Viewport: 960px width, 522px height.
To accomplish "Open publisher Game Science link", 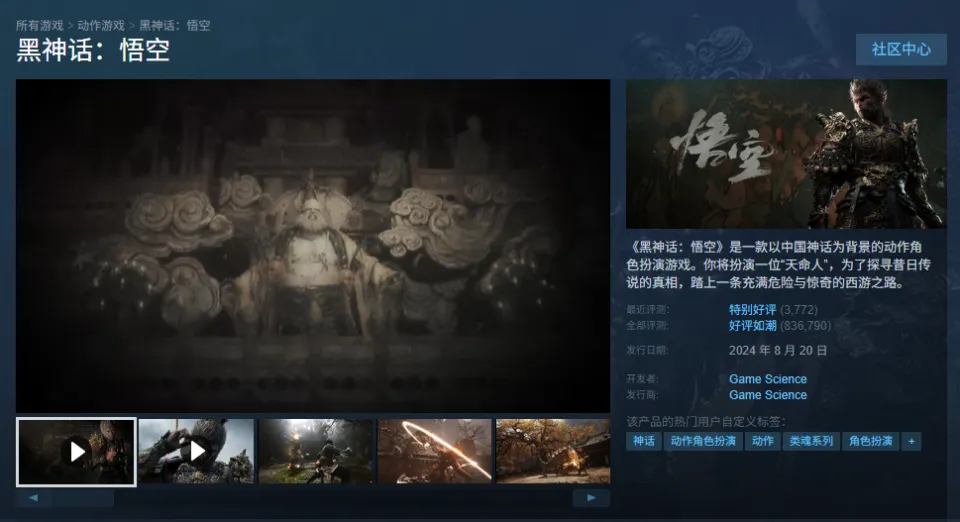I will coord(768,395).
